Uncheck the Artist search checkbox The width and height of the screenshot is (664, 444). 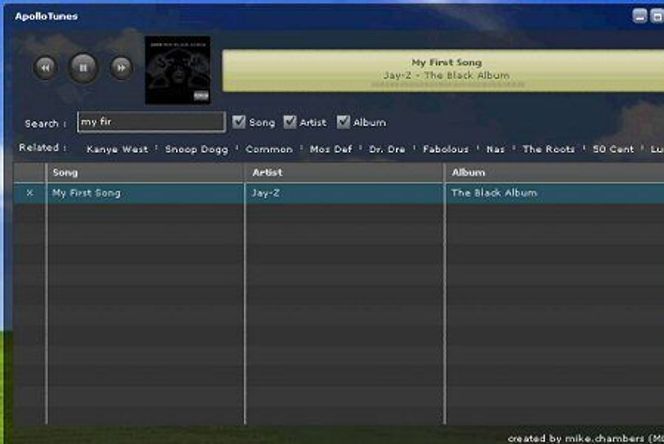tap(290, 122)
